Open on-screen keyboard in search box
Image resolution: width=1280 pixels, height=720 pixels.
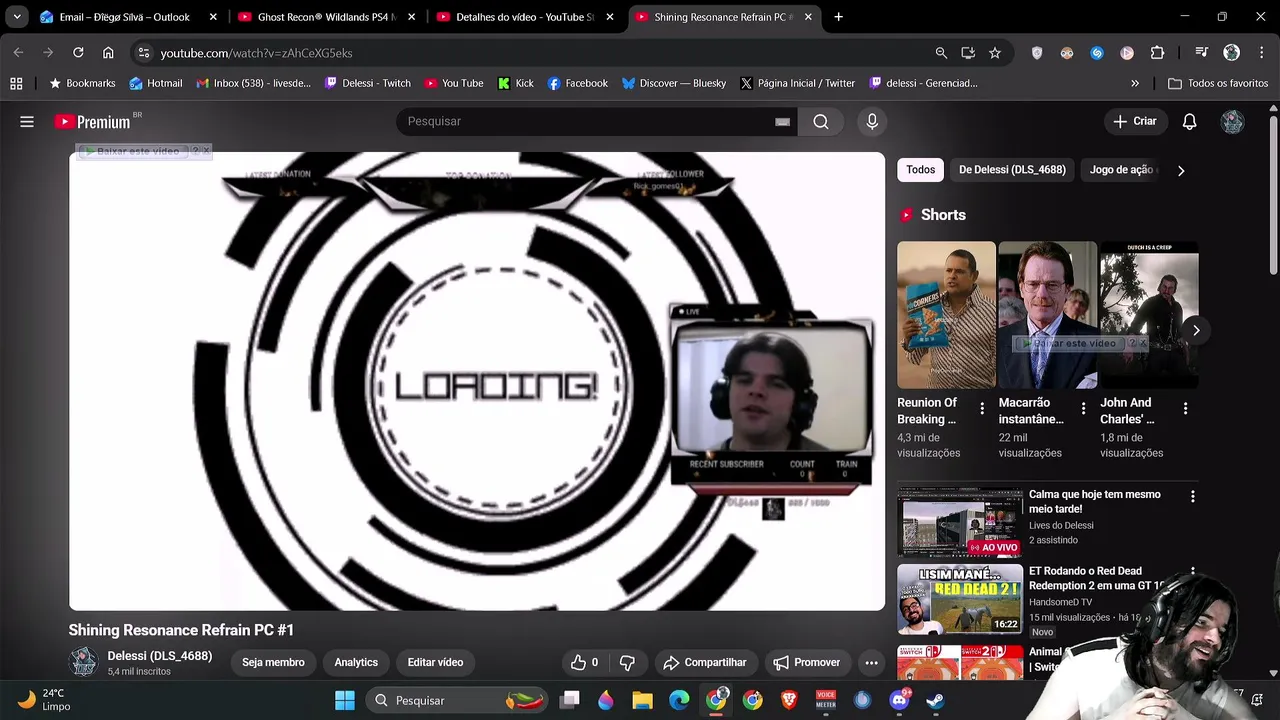[782, 121]
